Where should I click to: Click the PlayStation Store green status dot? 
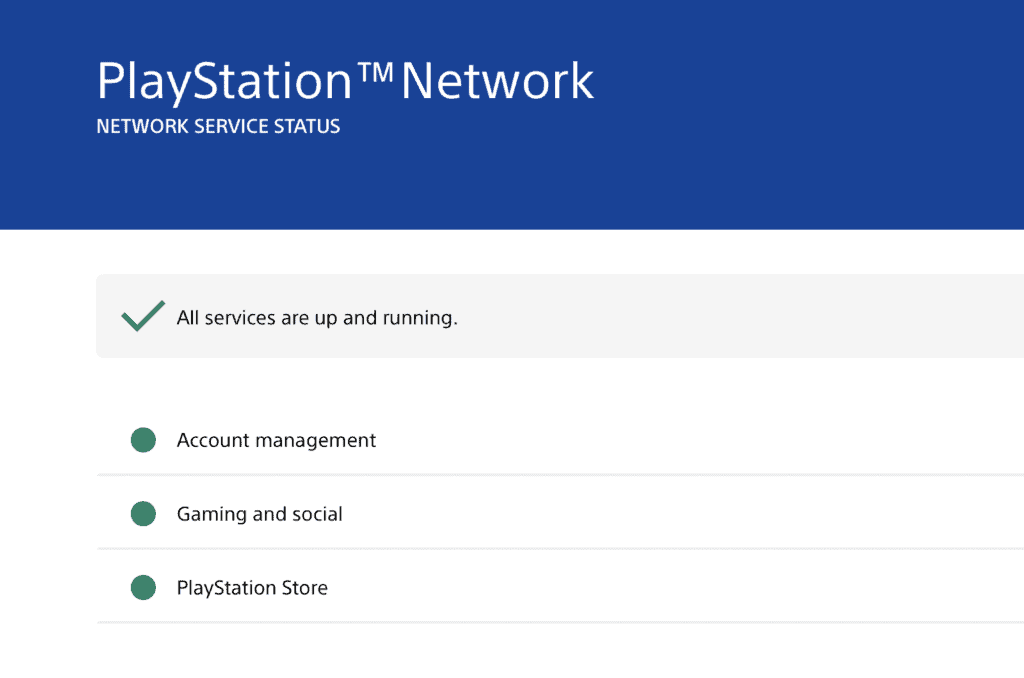[x=143, y=588]
